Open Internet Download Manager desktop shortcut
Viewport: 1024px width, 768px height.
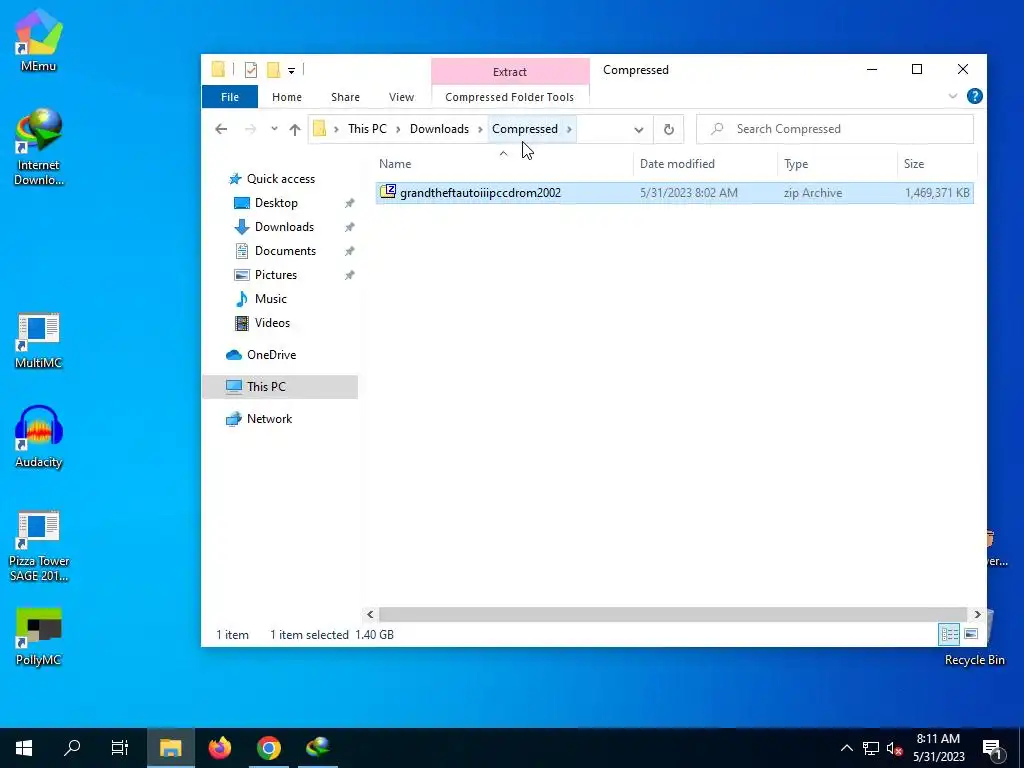pos(39,147)
